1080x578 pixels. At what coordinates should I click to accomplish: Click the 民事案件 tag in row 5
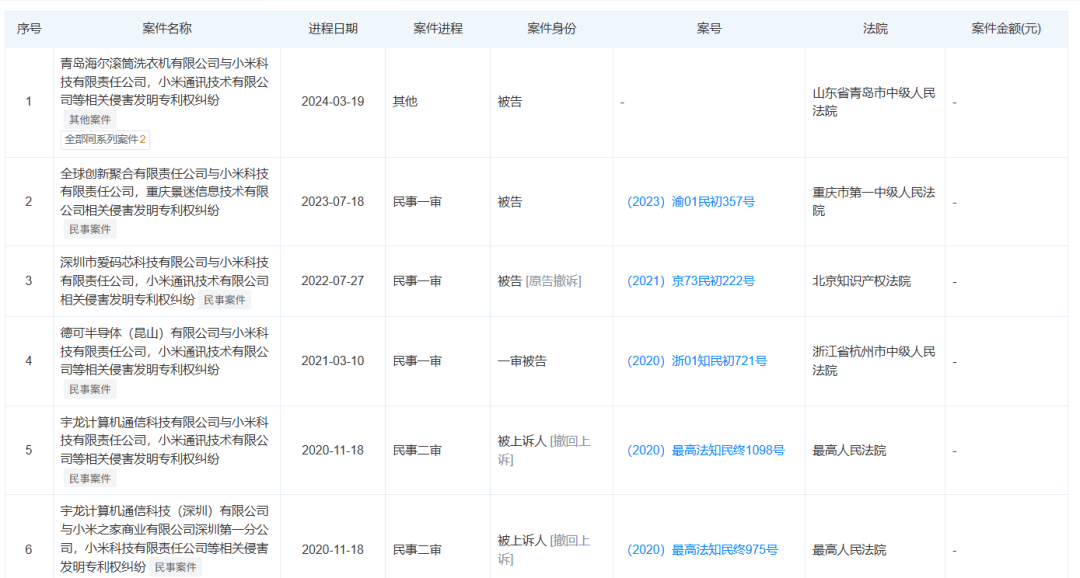pyautogui.click(x=90, y=479)
